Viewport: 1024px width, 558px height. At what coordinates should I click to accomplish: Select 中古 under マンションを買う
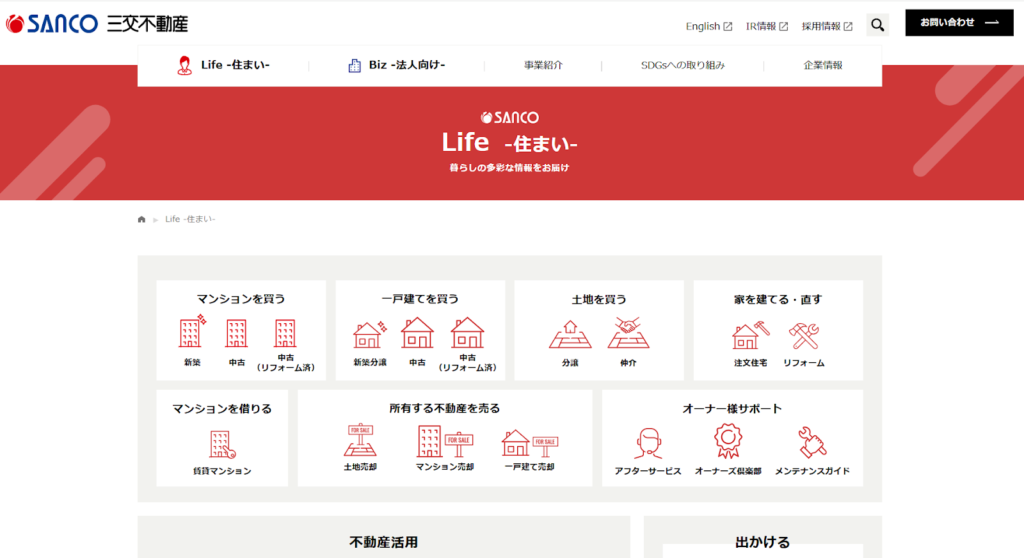point(236,342)
